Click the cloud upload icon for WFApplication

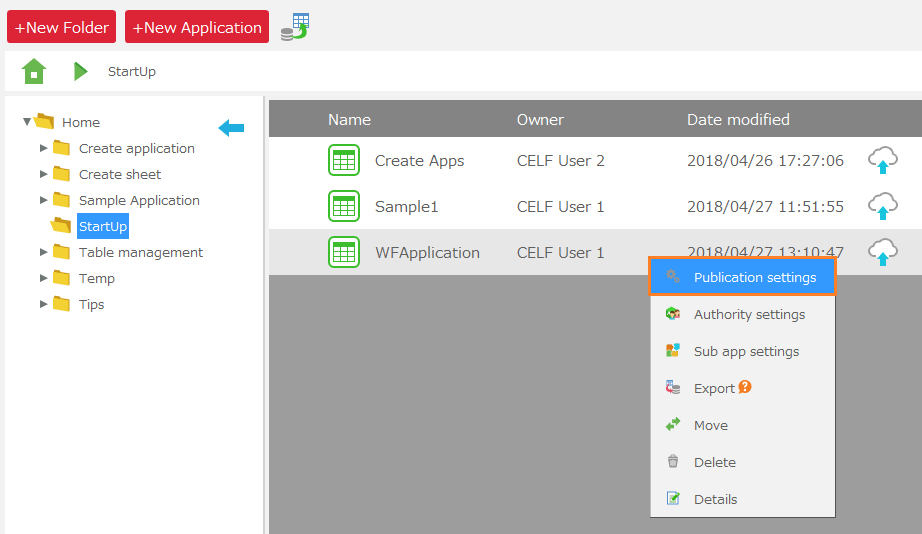coord(882,252)
